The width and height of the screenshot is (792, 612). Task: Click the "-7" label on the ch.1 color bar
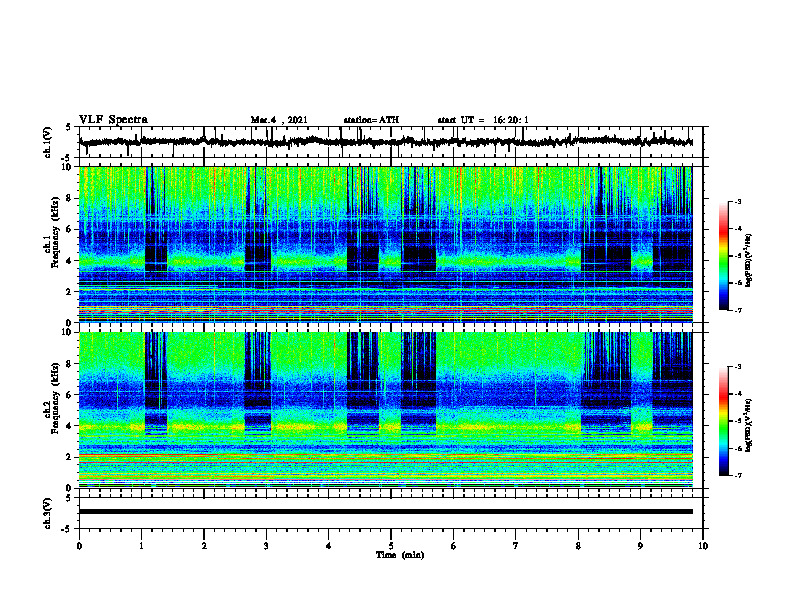[738, 310]
